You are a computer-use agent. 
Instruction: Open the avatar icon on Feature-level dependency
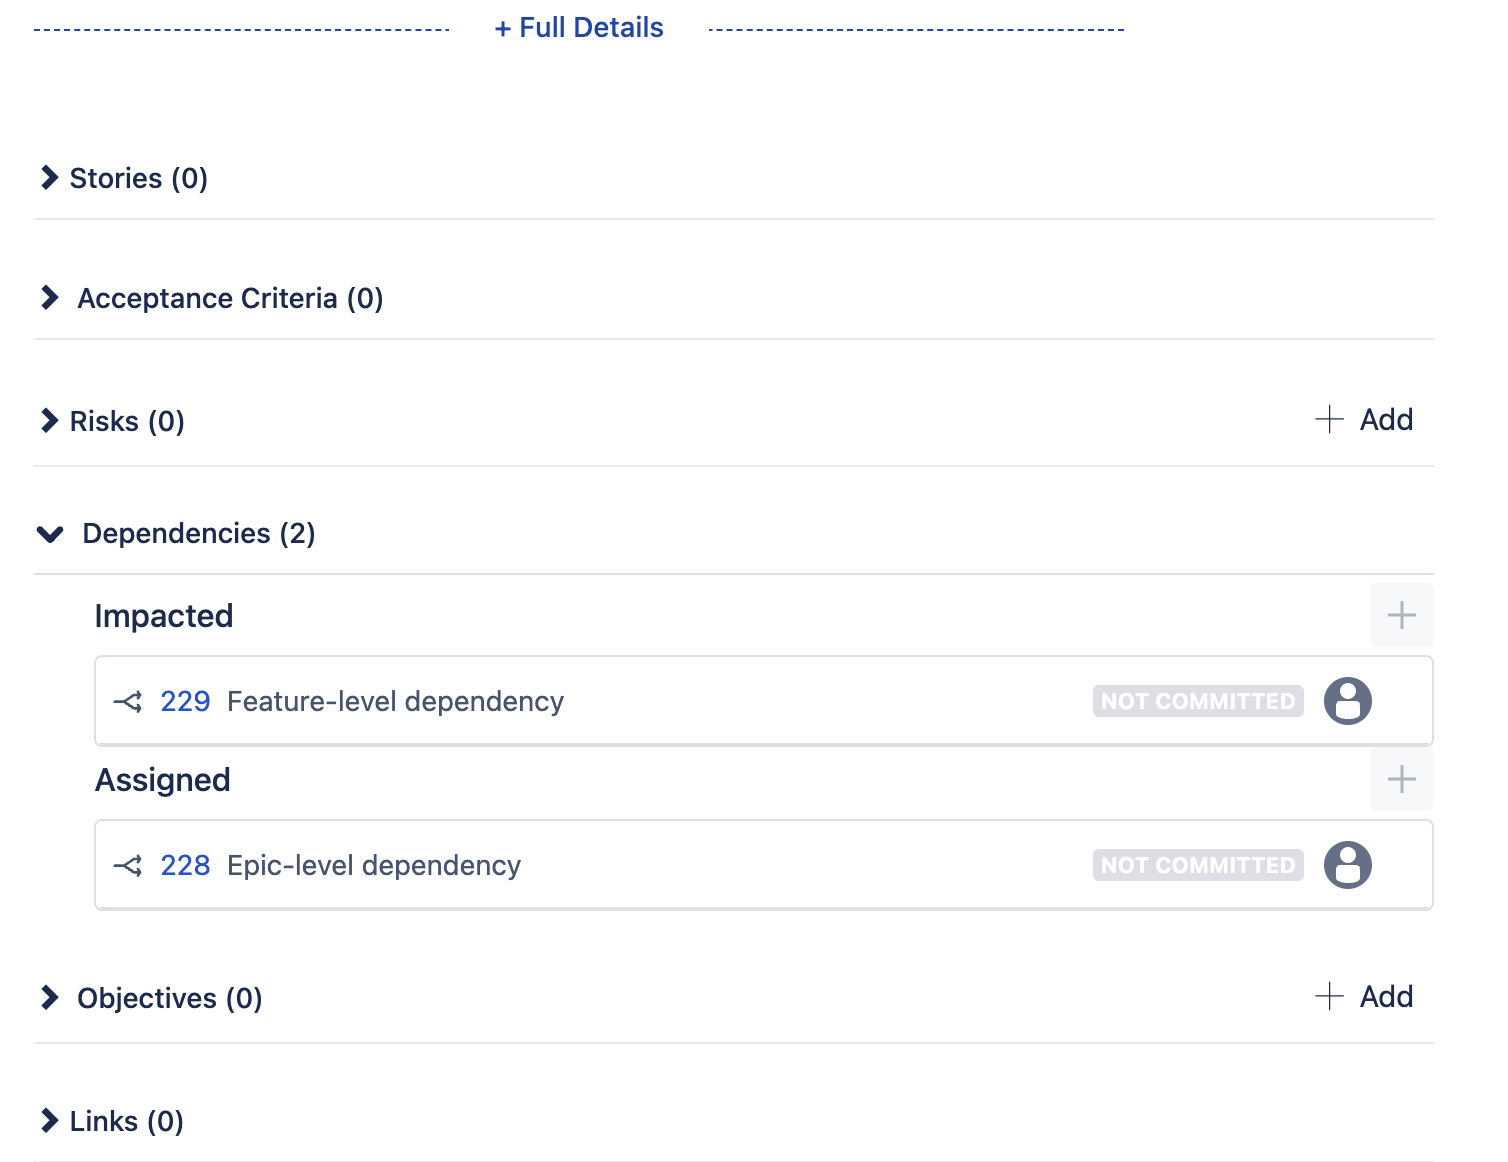[1348, 701]
